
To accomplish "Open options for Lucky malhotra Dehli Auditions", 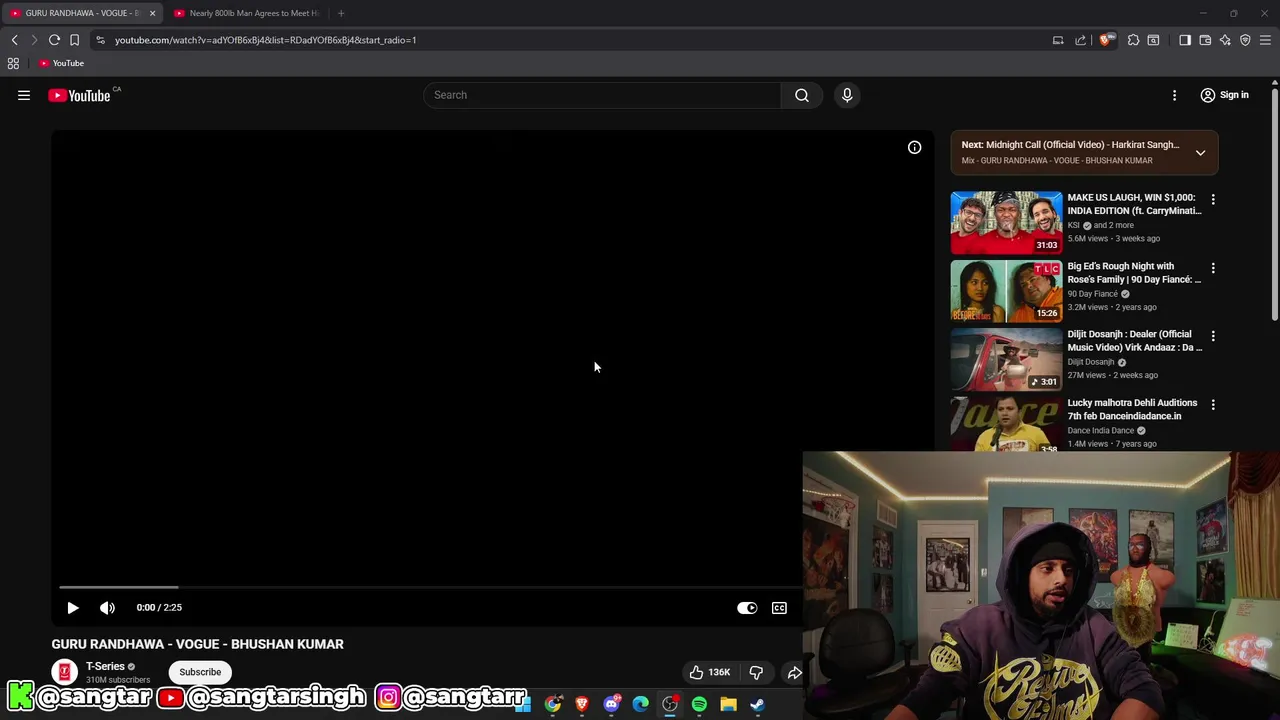I will (x=1213, y=405).
